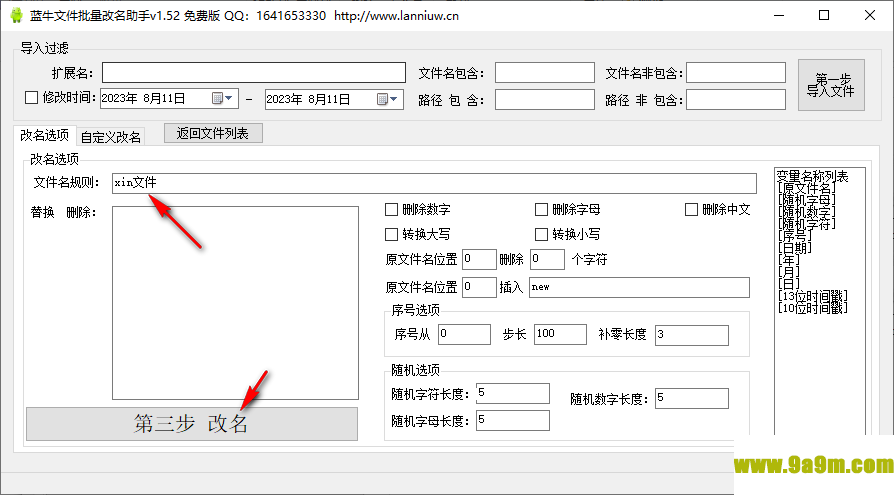Check the 删除中文 option

(691, 210)
